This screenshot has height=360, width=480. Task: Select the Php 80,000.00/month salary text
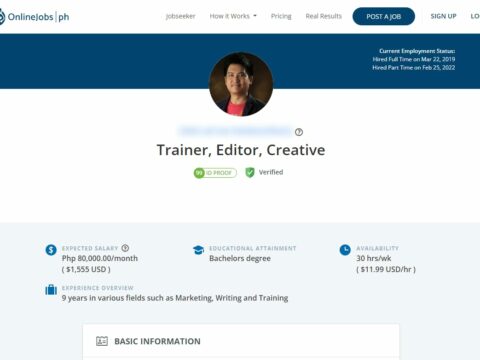100,258
